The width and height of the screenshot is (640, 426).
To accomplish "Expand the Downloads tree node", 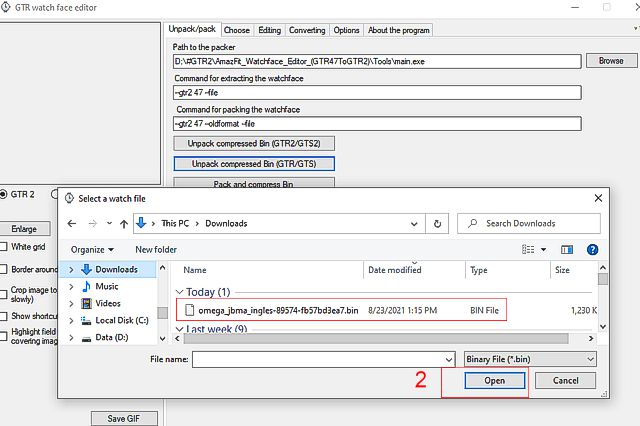I will pyautogui.click(x=71, y=269).
